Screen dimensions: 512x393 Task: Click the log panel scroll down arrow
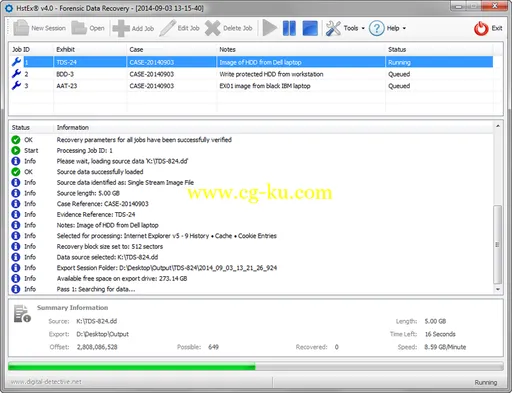click(498, 289)
